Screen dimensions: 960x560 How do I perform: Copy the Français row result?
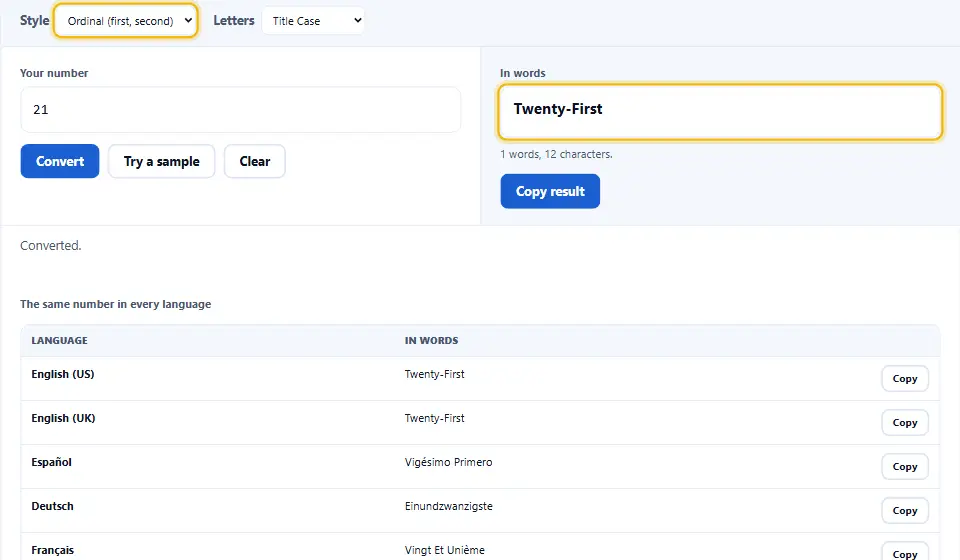pyautogui.click(x=905, y=553)
